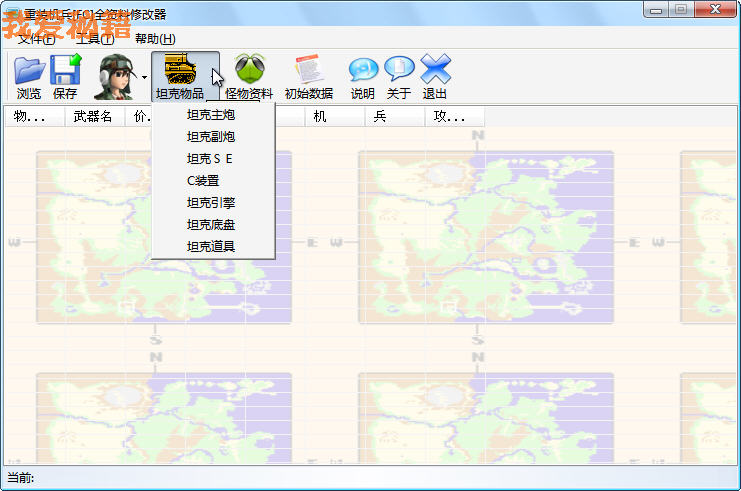Select 坦克引擎 menu item
Image resolution: width=741 pixels, height=491 pixels.
point(211,203)
